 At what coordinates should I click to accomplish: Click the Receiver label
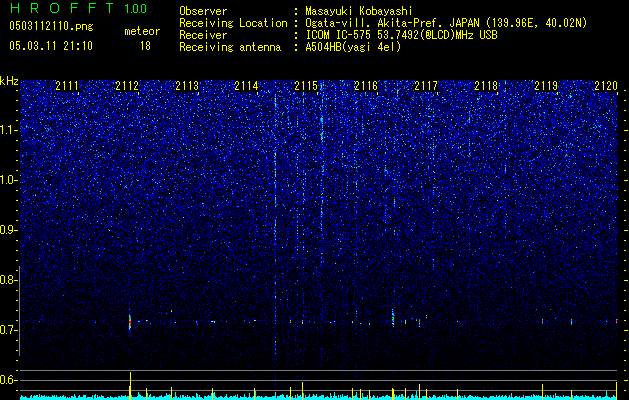[x=203, y=35]
